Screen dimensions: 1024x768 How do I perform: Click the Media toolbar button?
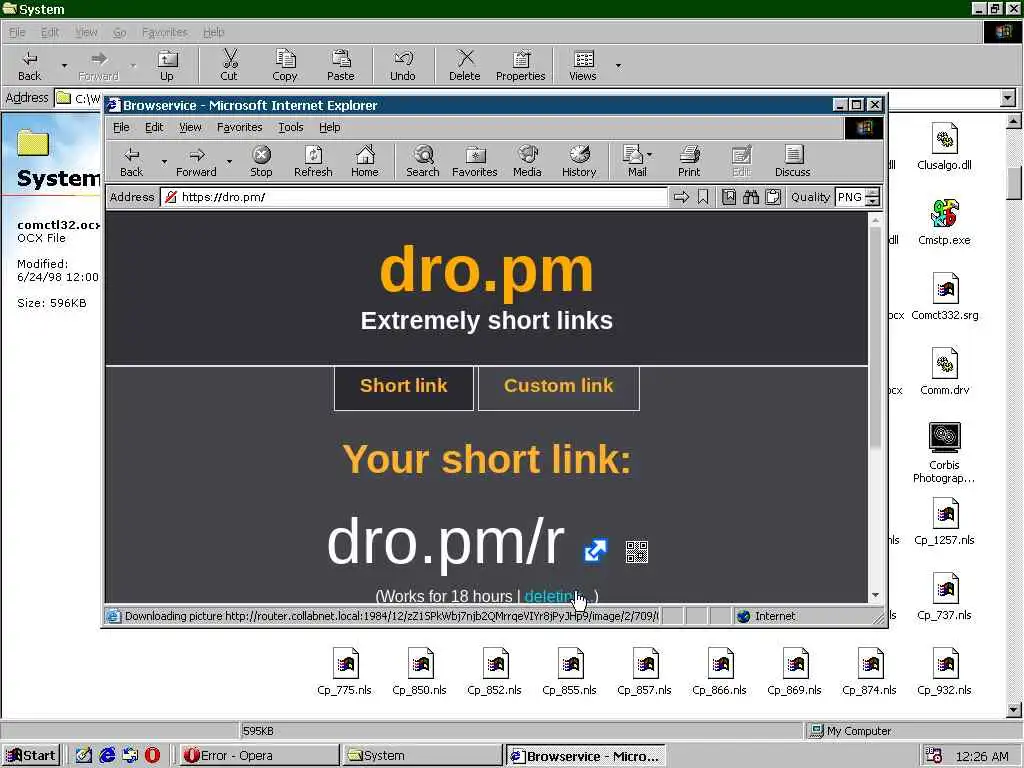point(527,161)
